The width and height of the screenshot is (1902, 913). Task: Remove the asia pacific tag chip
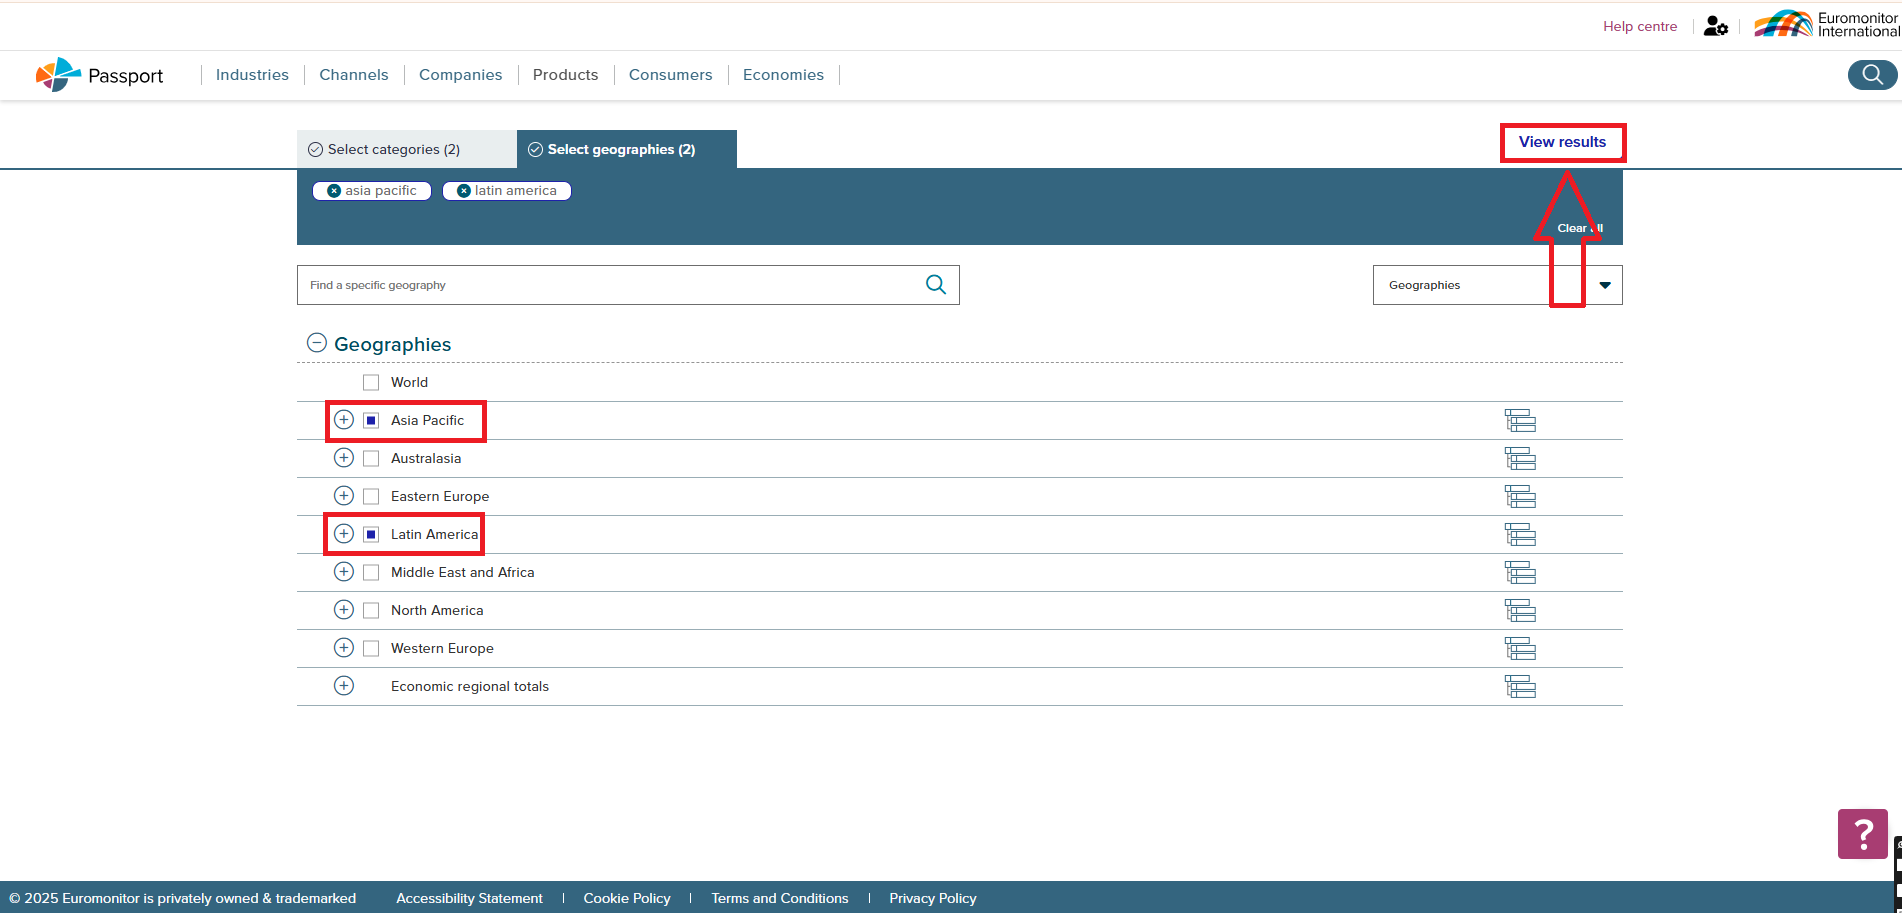334,191
